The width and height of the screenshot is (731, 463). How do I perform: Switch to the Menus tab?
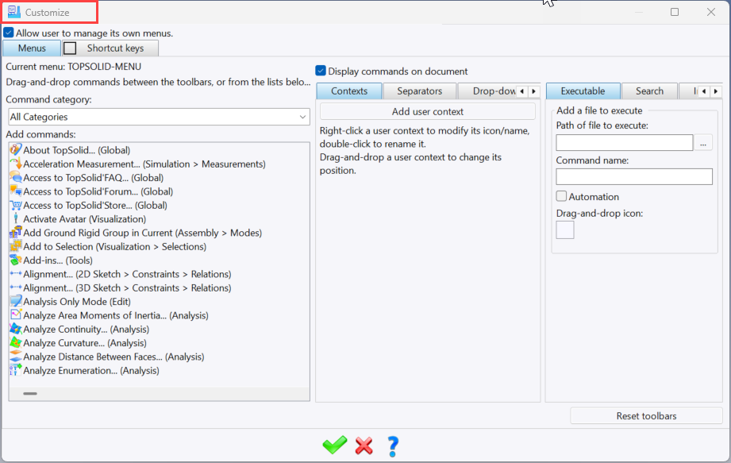coord(32,48)
